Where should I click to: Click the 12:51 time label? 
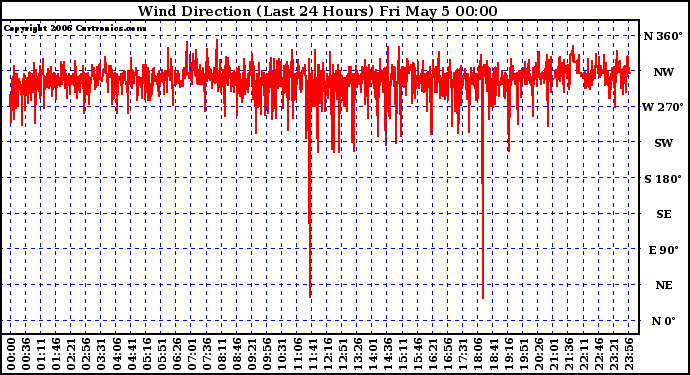pyautogui.click(x=342, y=354)
